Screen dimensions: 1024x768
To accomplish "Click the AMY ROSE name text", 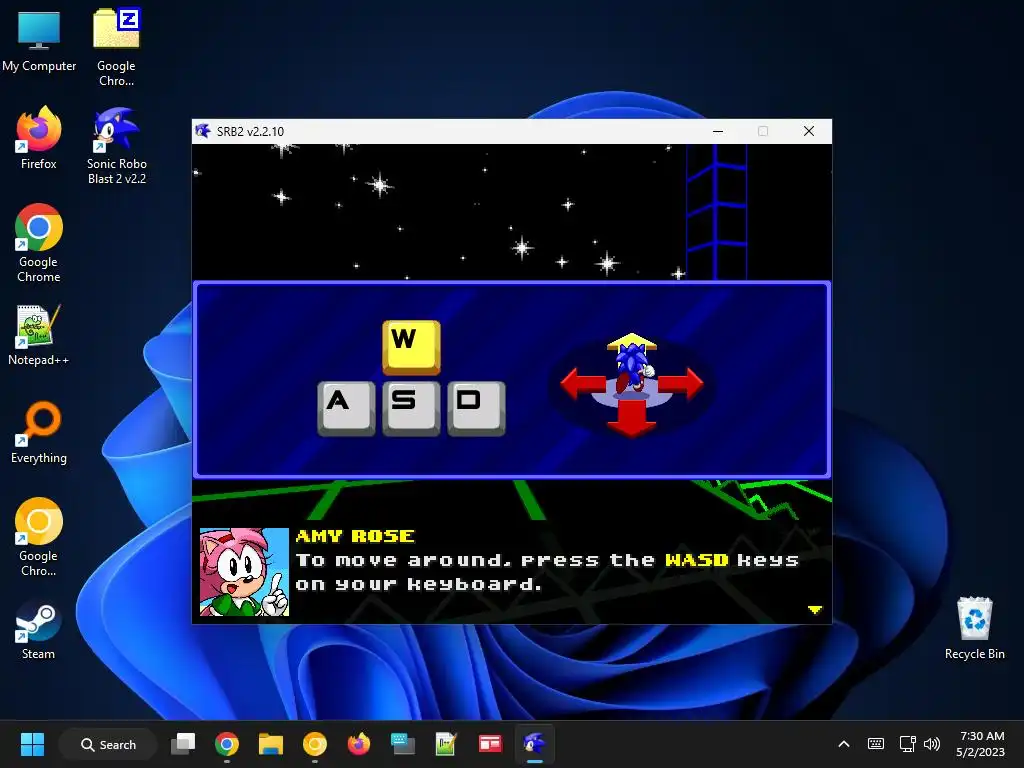I will click(x=355, y=536).
